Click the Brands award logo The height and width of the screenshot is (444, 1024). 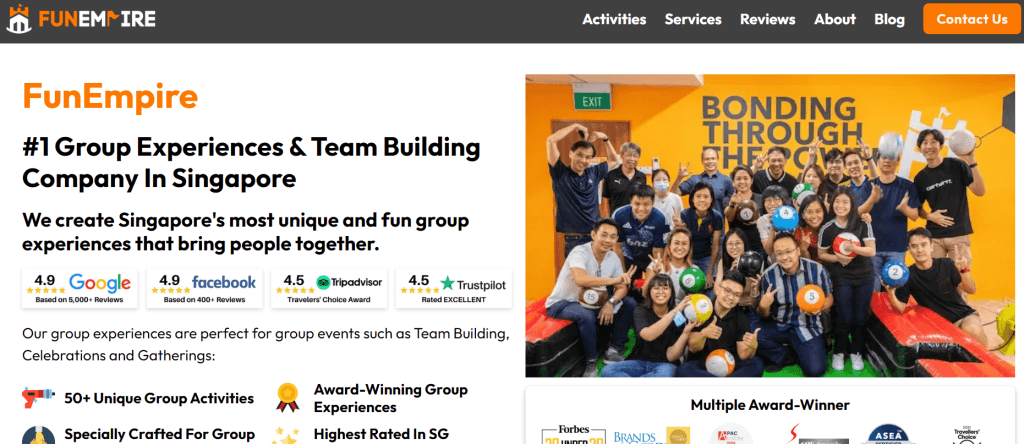pos(651,436)
